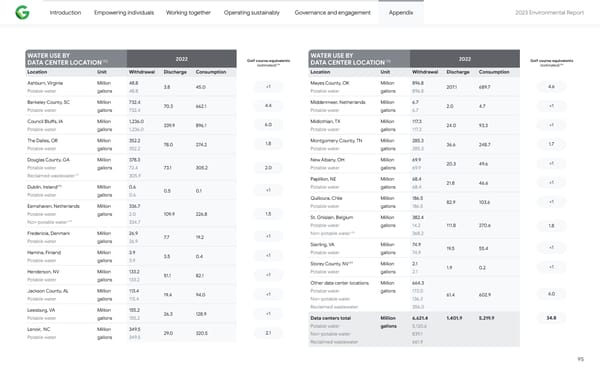The width and height of the screenshot is (600, 374).
Task: Click the Google G logo icon
Action: tap(22, 13)
